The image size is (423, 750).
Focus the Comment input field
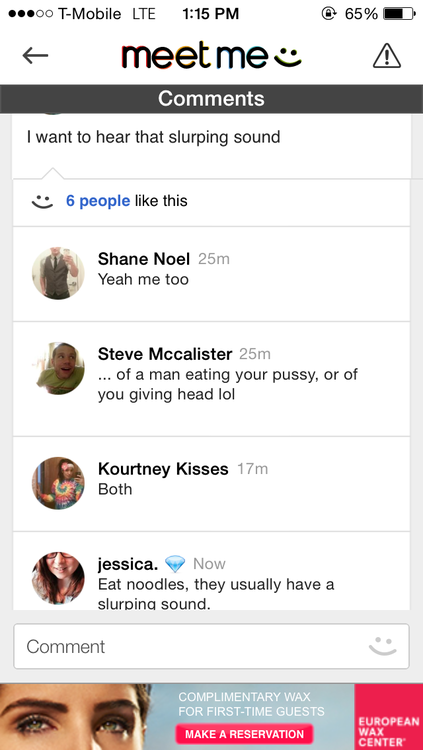[x=212, y=646]
